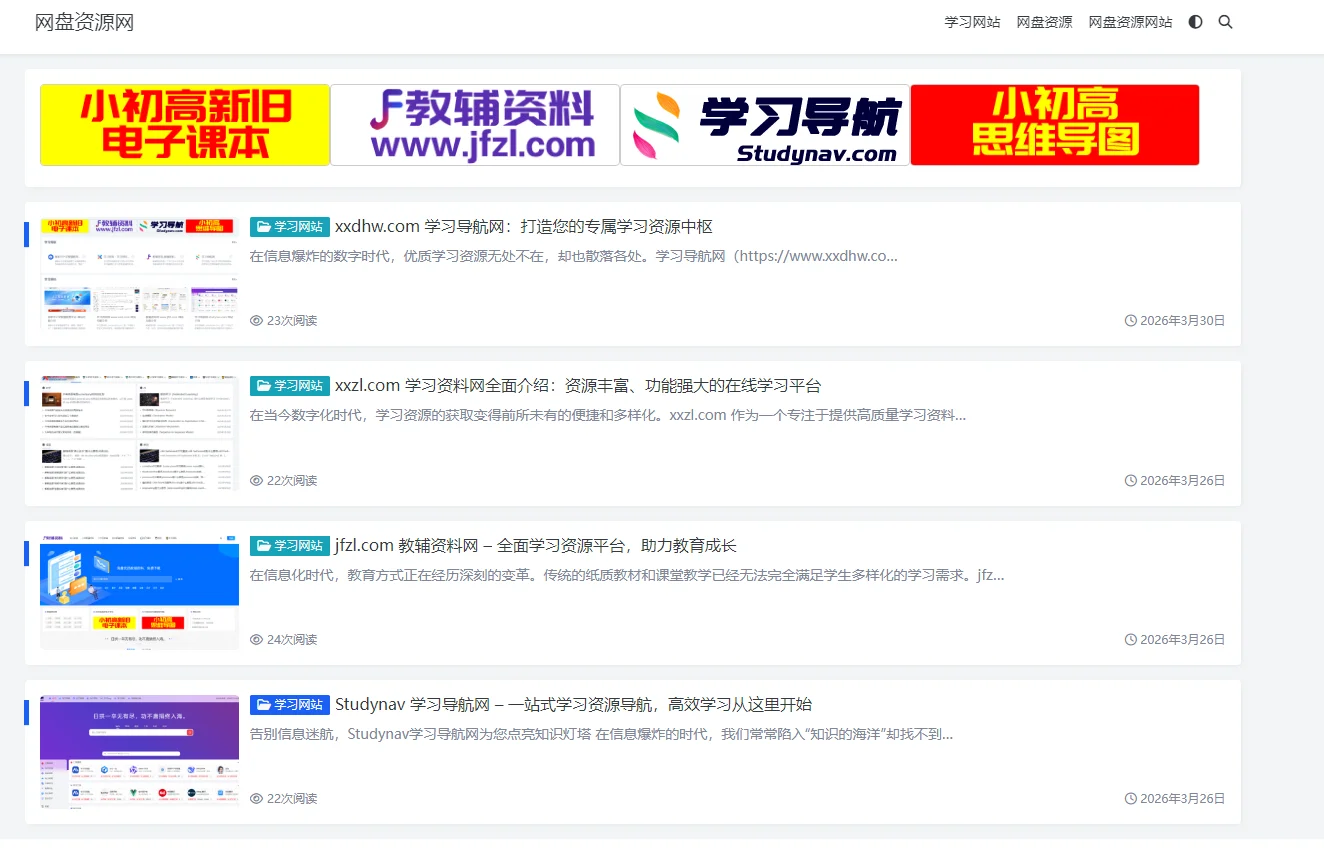Click the clock icon beside 2026年3月30日
1324x862 pixels.
point(1131,320)
